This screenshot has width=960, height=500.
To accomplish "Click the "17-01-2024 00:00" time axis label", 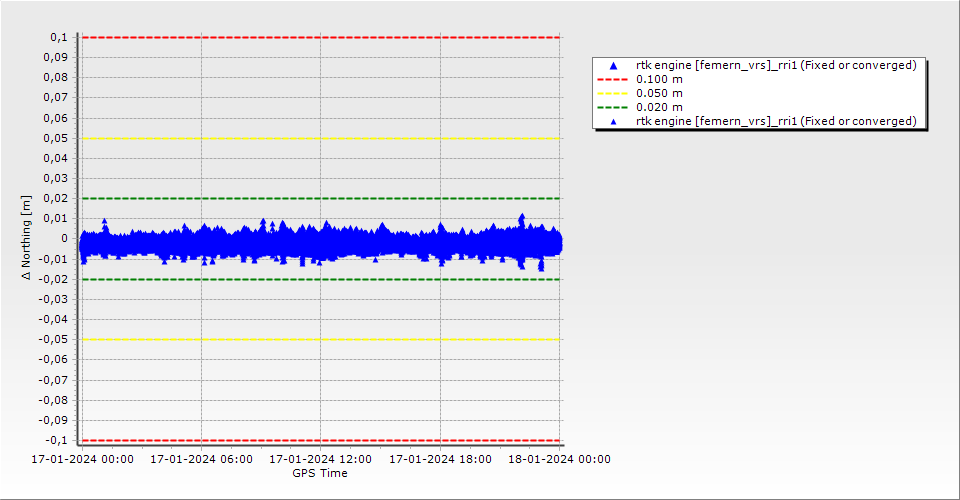I will pyautogui.click(x=81, y=460).
